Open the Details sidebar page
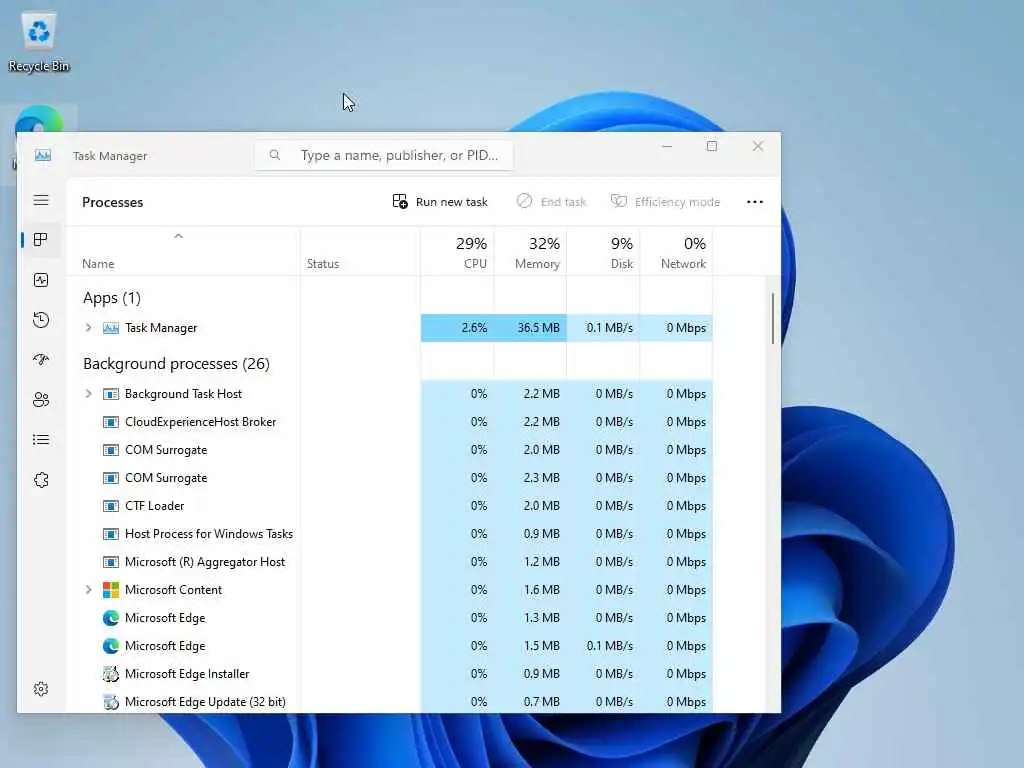 click(x=40, y=440)
